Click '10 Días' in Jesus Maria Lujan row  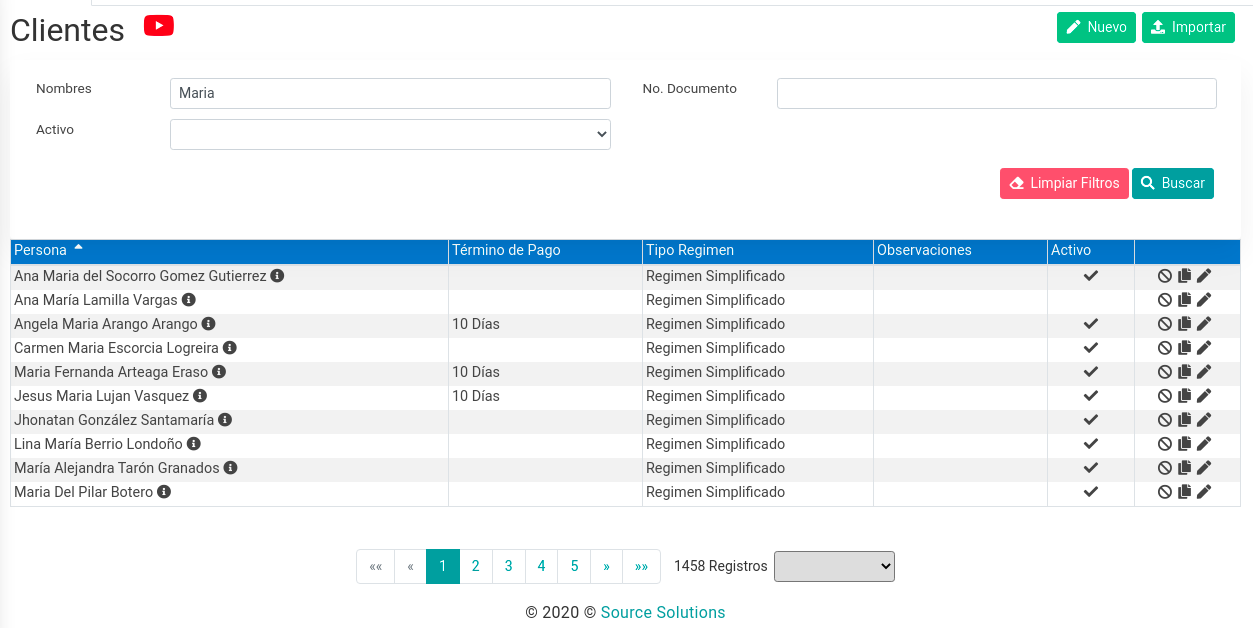coord(476,396)
